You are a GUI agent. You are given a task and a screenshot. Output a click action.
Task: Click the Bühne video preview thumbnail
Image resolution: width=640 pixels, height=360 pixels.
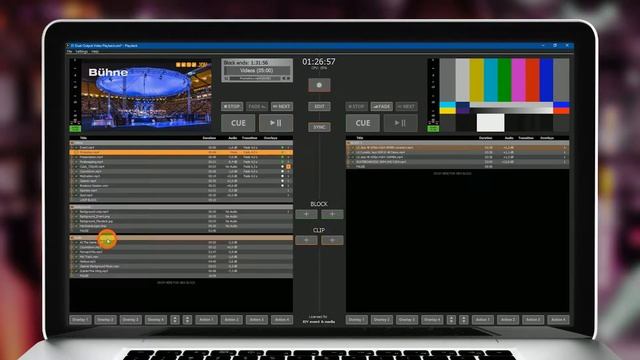[x=146, y=95]
